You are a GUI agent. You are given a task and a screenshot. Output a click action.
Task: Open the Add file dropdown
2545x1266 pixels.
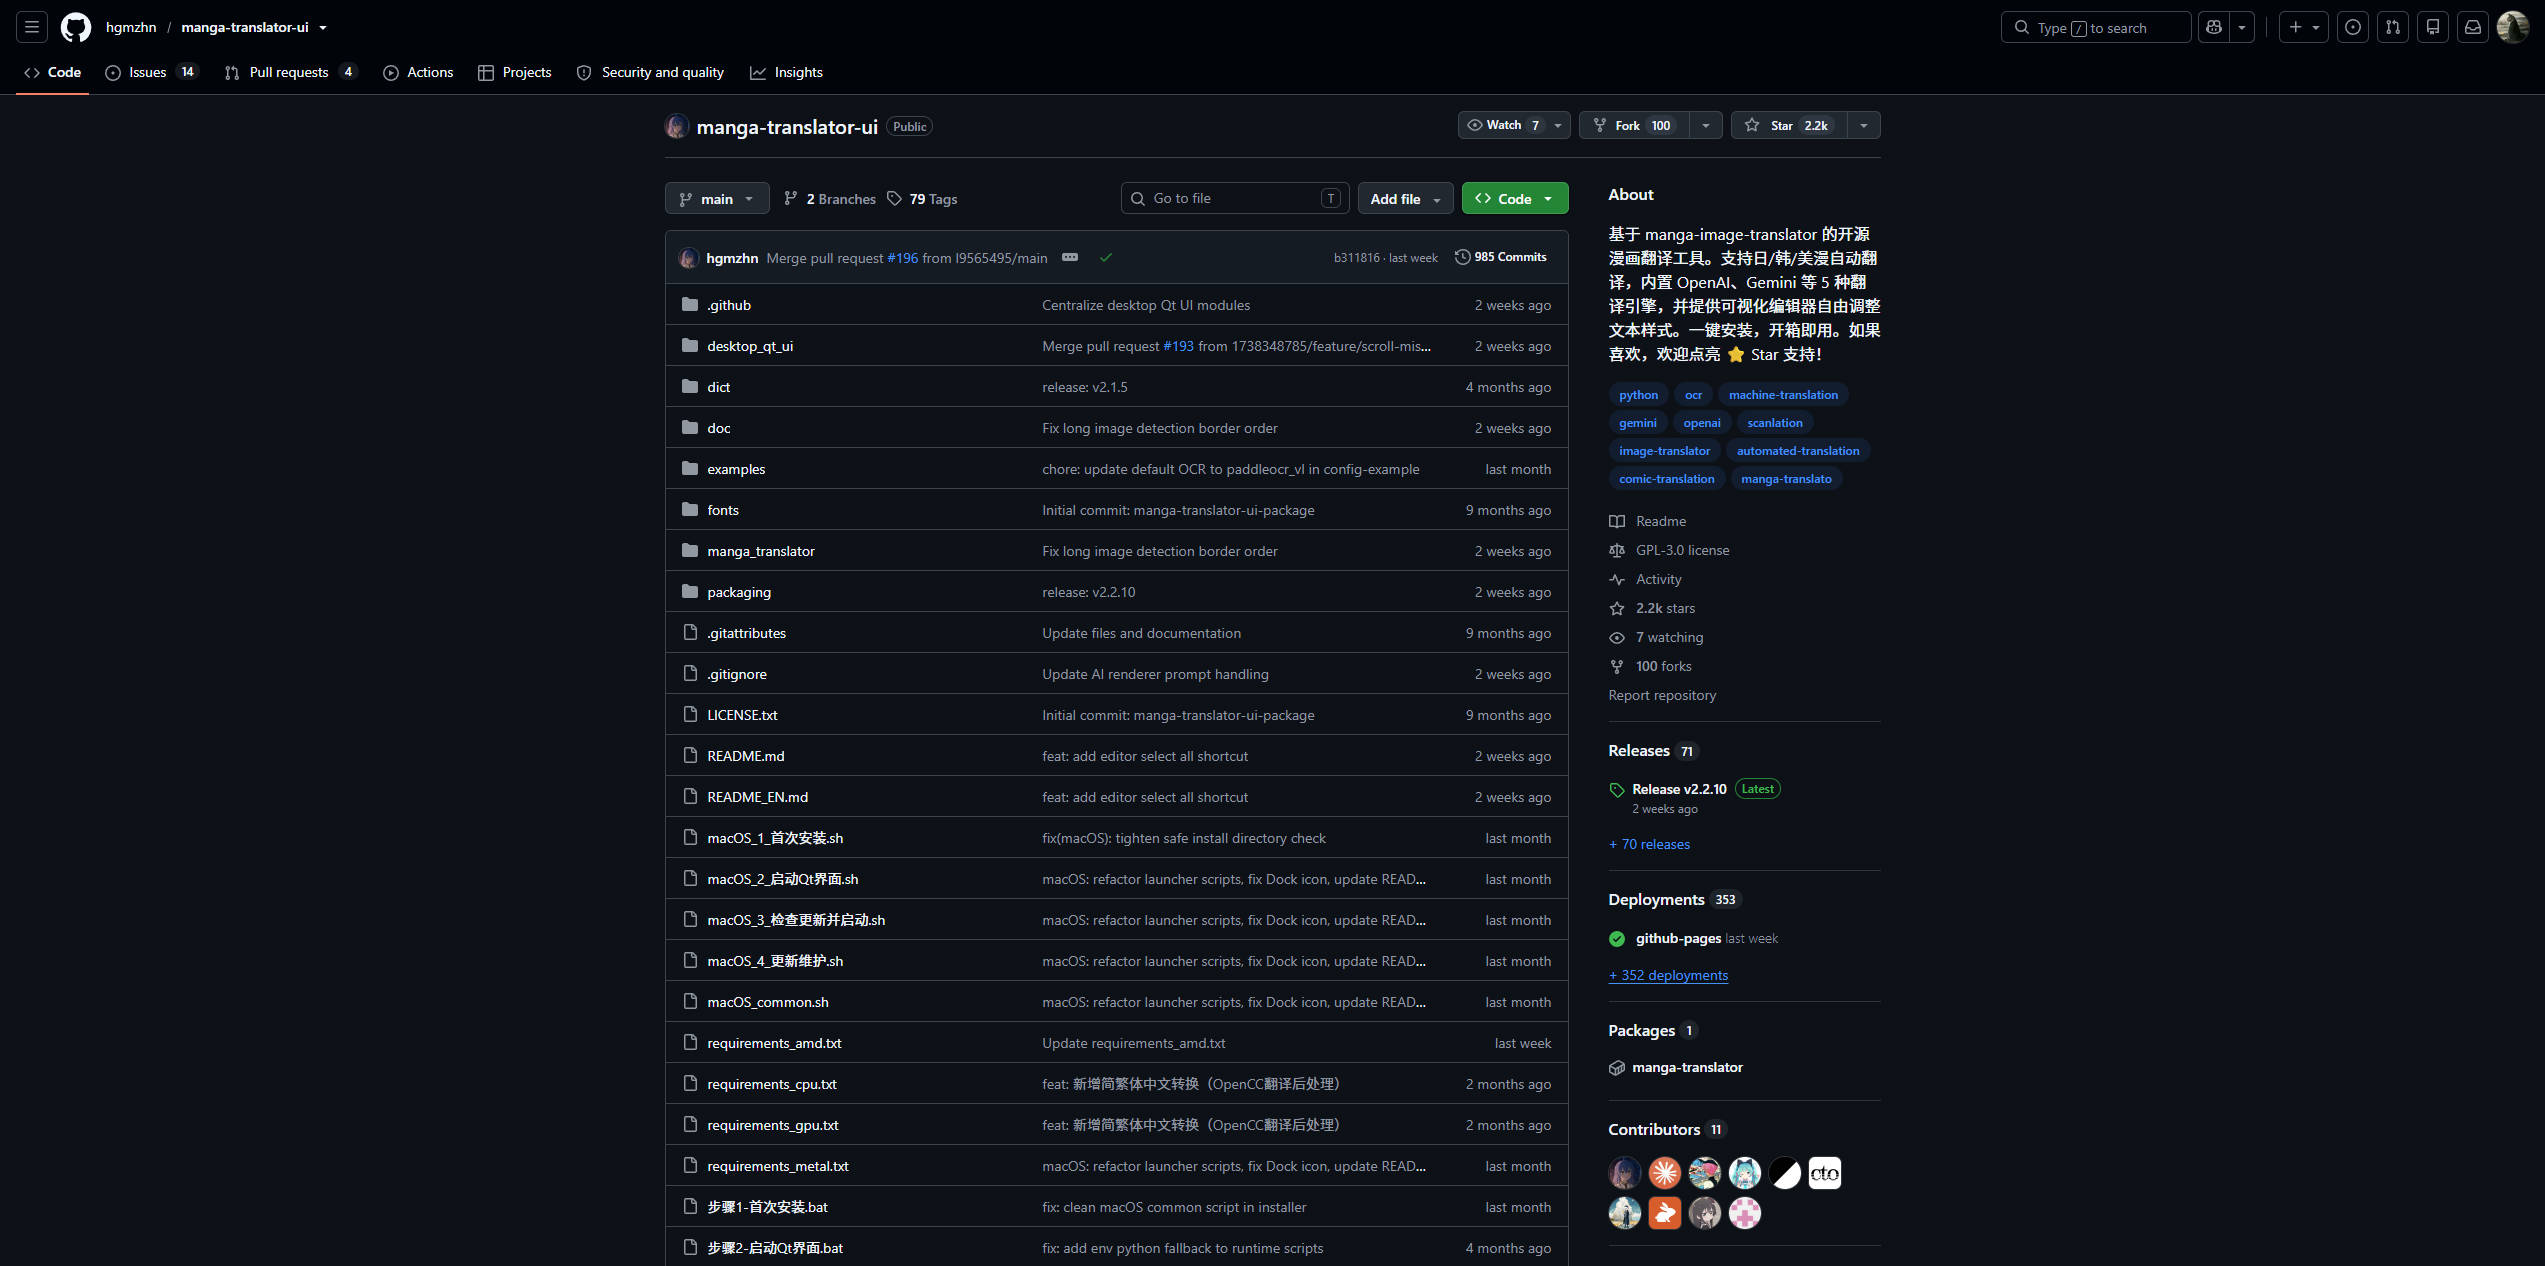coord(1405,199)
